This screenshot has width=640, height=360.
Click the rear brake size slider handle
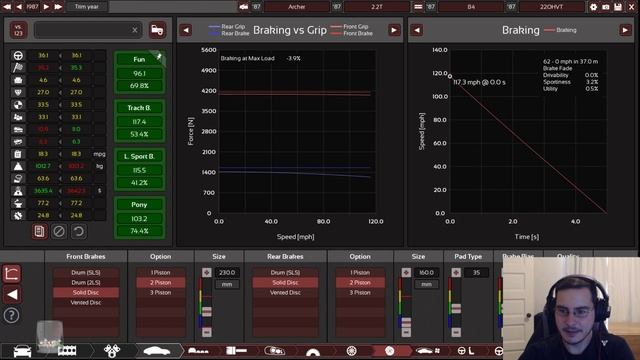[x=406, y=322]
